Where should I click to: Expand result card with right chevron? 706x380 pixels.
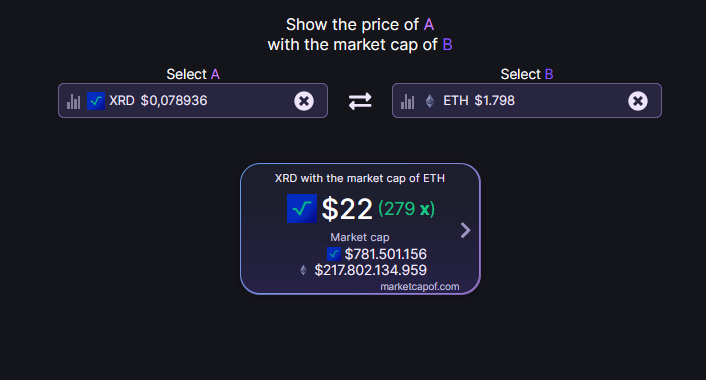coord(466,230)
